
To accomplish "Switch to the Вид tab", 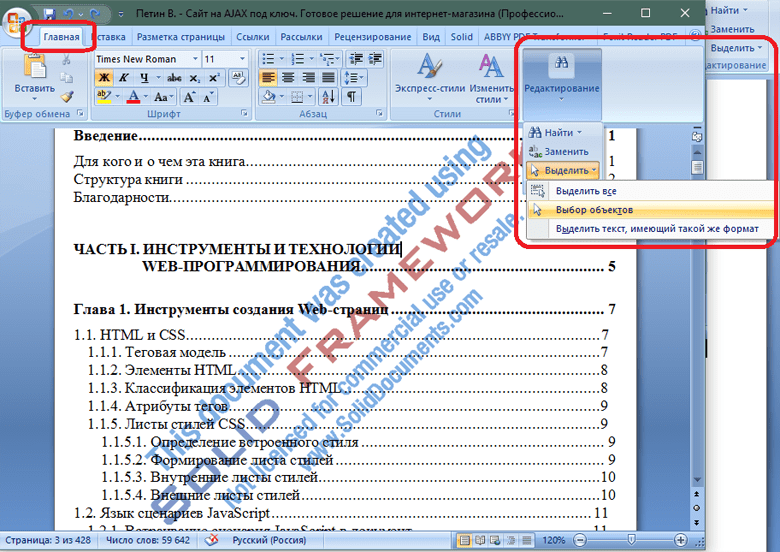I will pos(431,37).
